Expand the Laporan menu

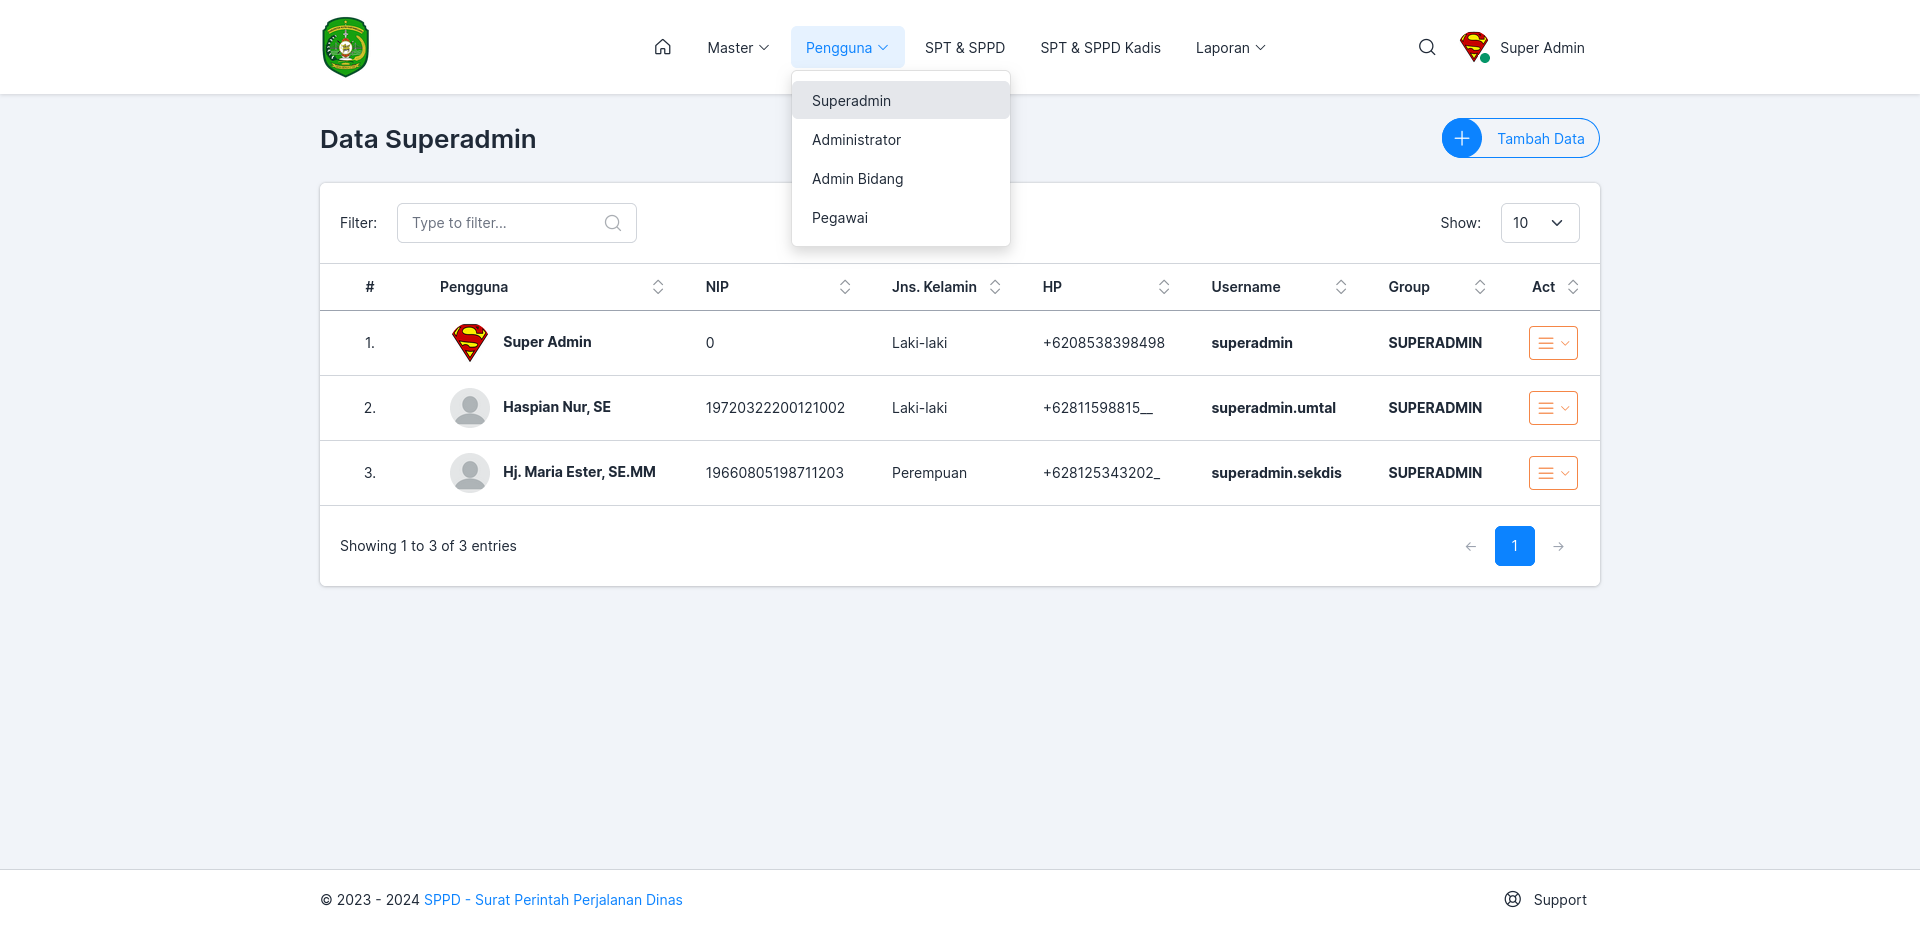[1231, 47]
